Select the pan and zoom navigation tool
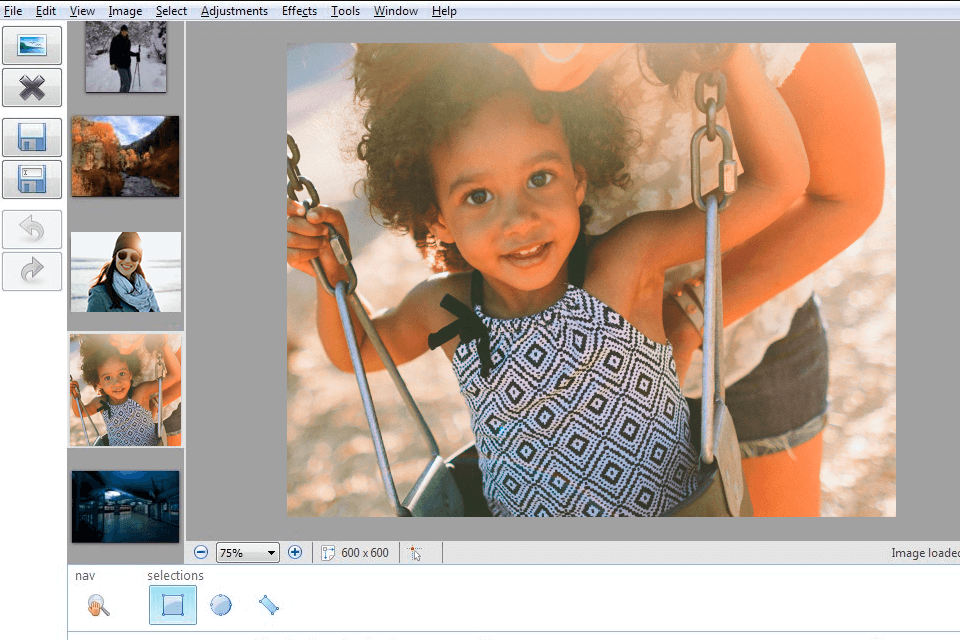The width and height of the screenshot is (960, 640). point(97,605)
